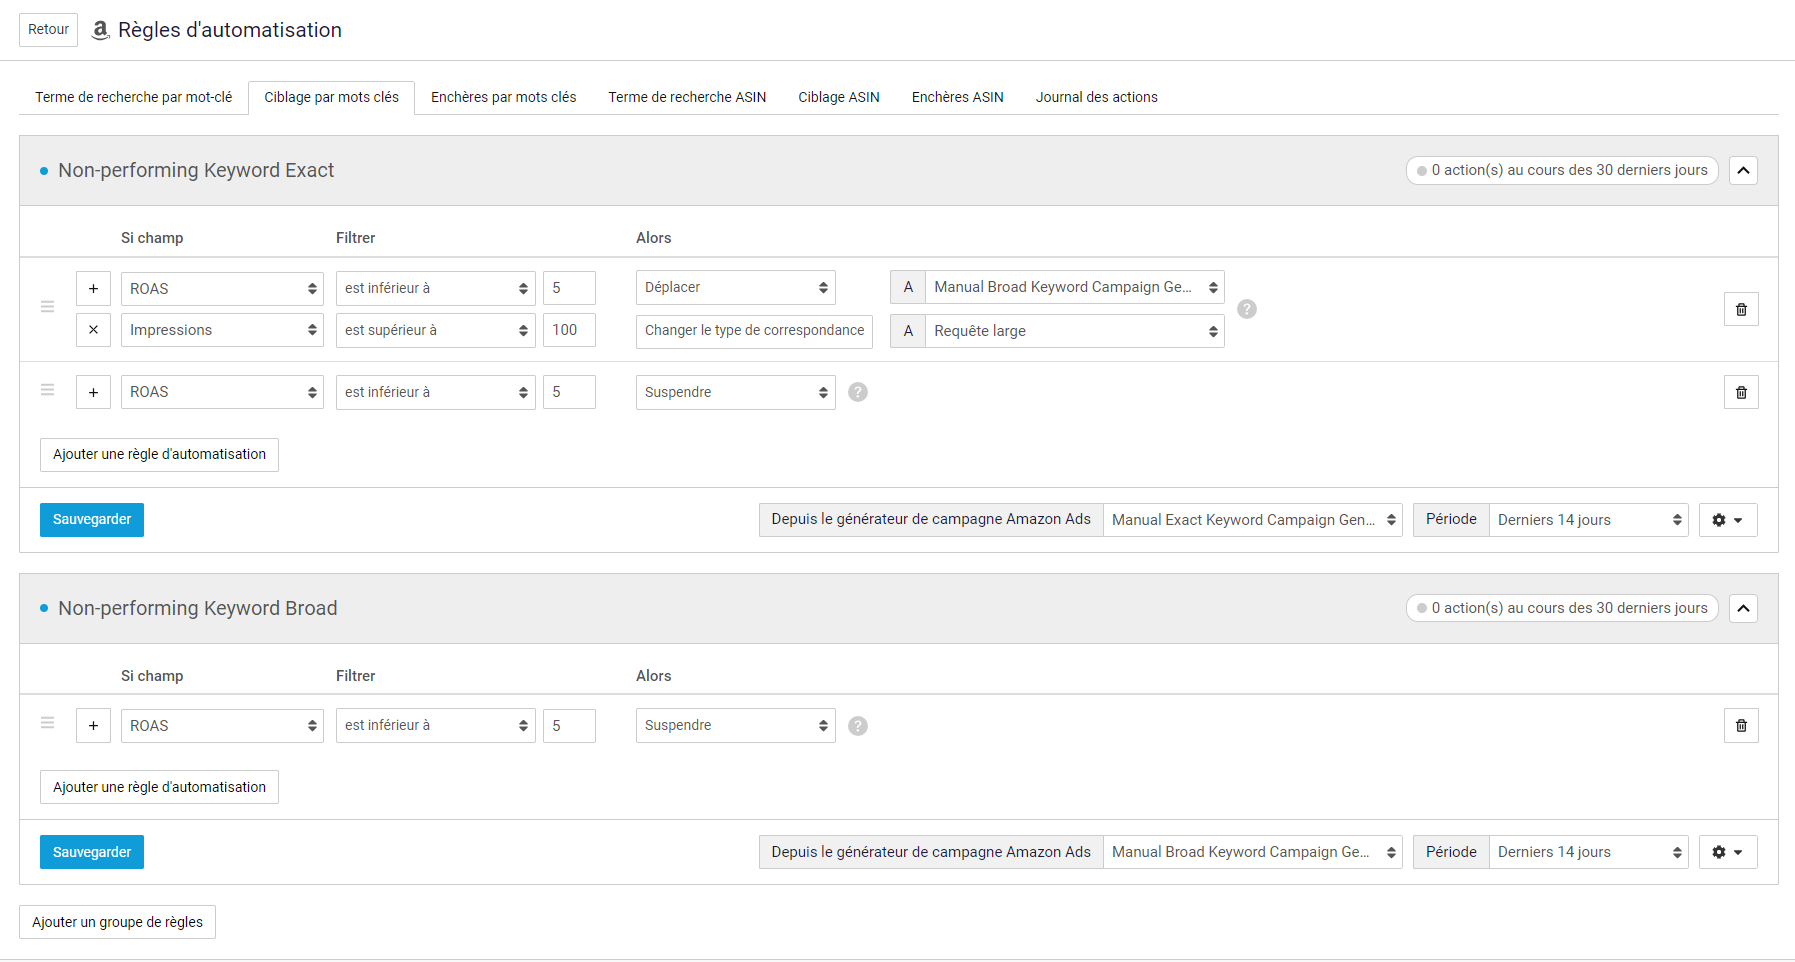Open help icon next to Suspendre in Keyword Exact

(x=858, y=392)
